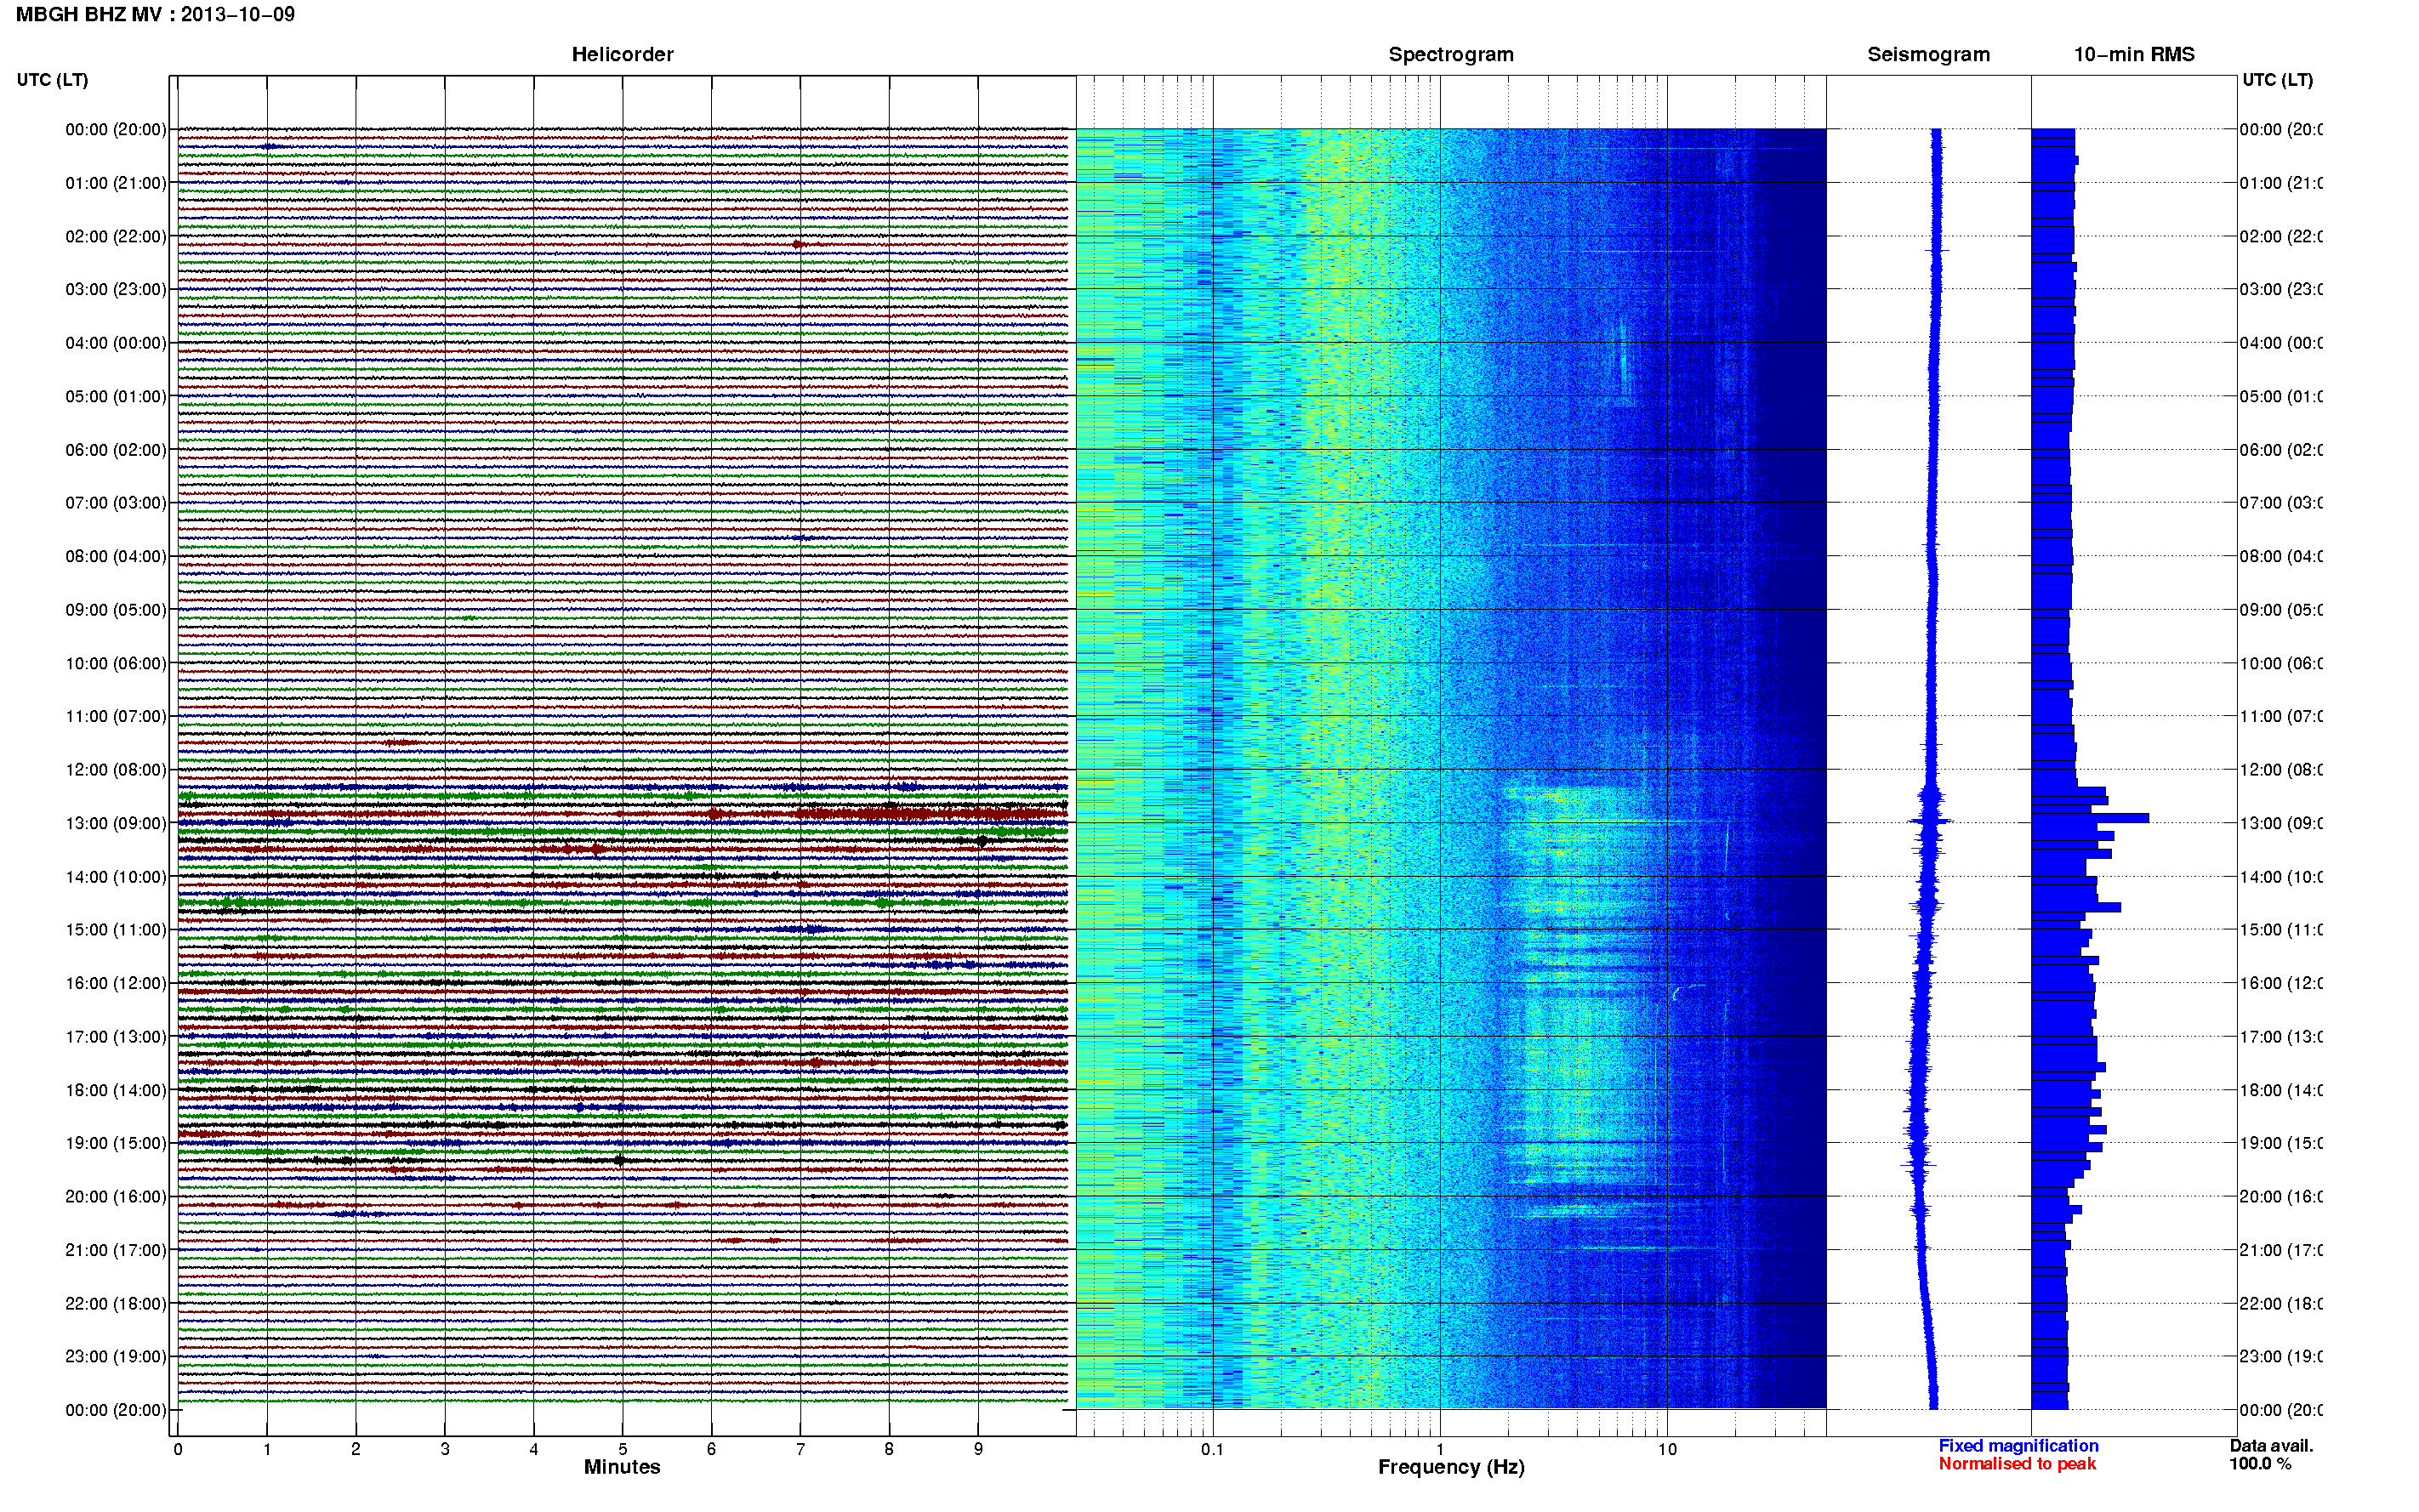Image resolution: width=2419 pixels, height=1512 pixels.
Task: Click the '9' tick on Minutes axis
Action: pyautogui.click(x=978, y=1449)
